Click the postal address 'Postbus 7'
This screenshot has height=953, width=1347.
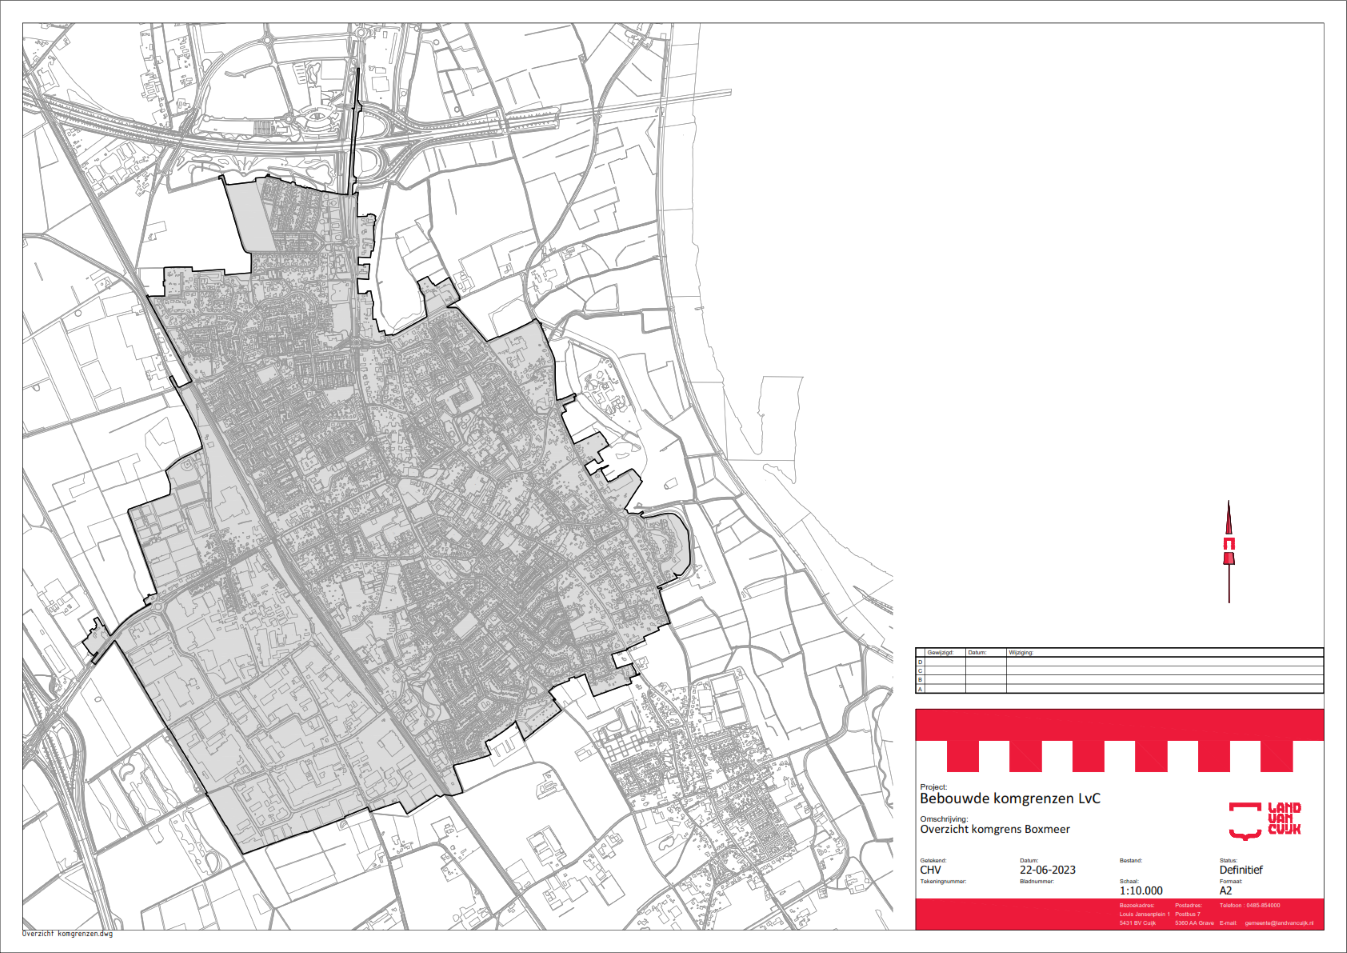coord(1188,914)
